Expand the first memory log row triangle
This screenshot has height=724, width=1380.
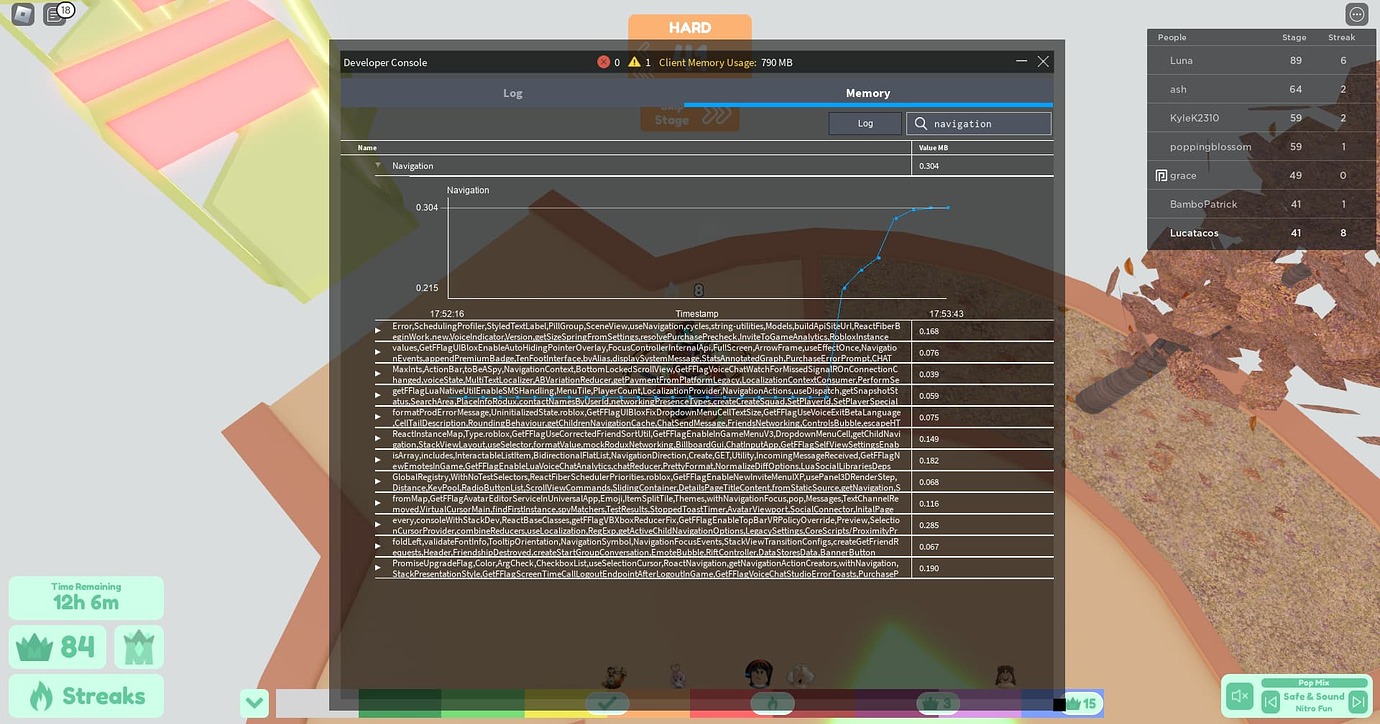[x=378, y=330]
